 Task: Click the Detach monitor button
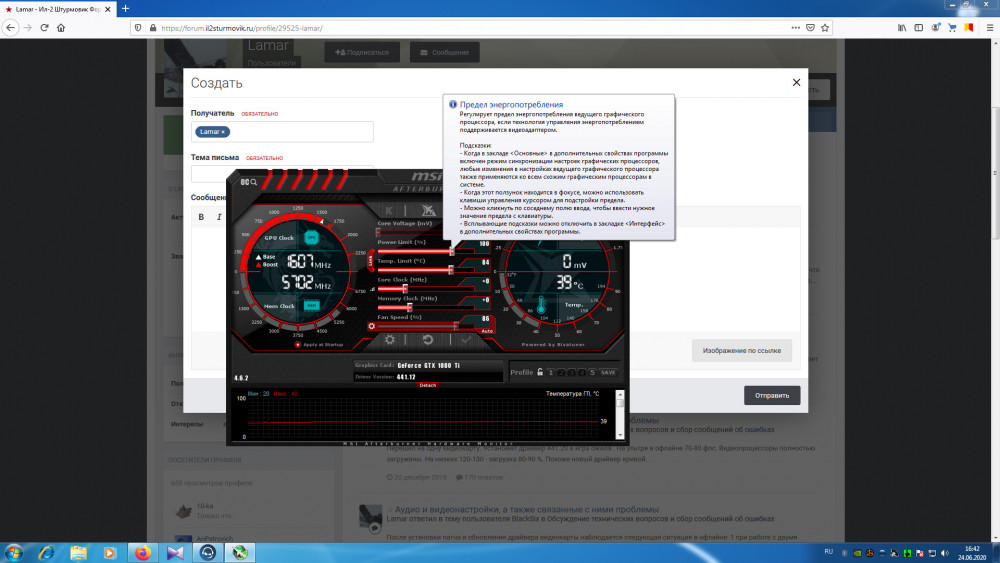click(428, 385)
